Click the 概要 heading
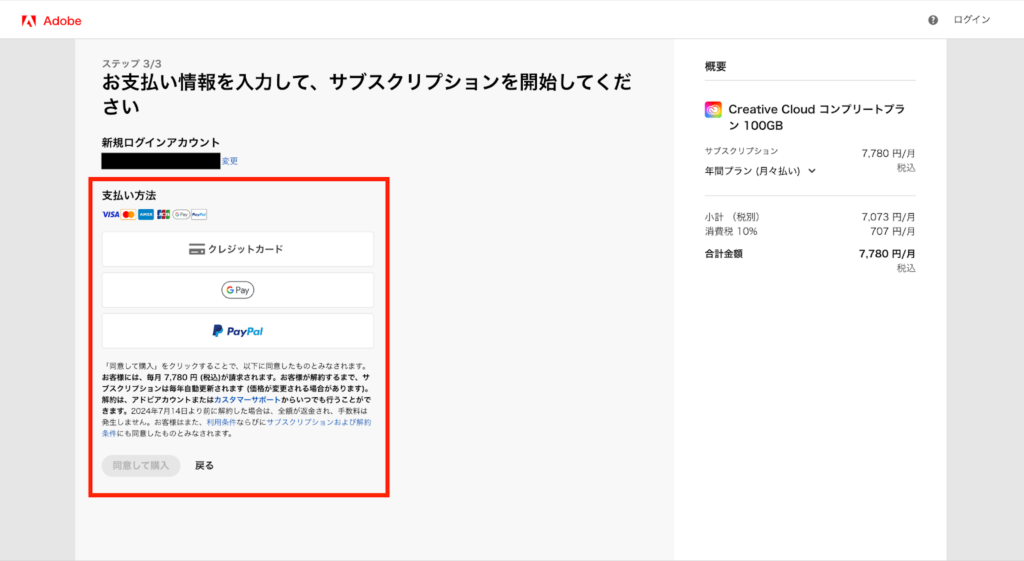 pos(715,66)
